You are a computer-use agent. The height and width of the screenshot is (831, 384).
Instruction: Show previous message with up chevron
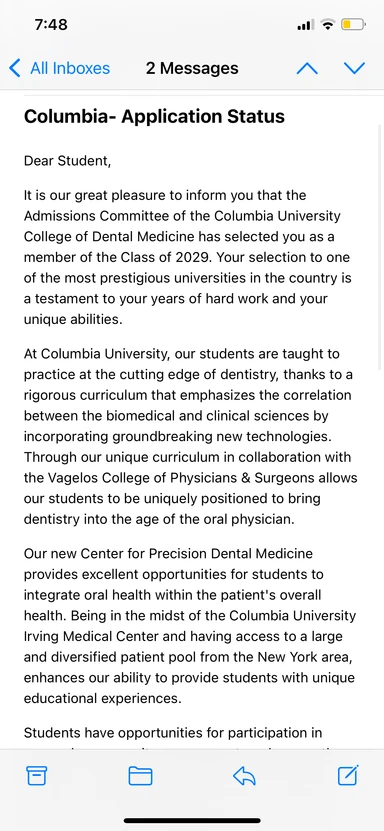tap(307, 68)
